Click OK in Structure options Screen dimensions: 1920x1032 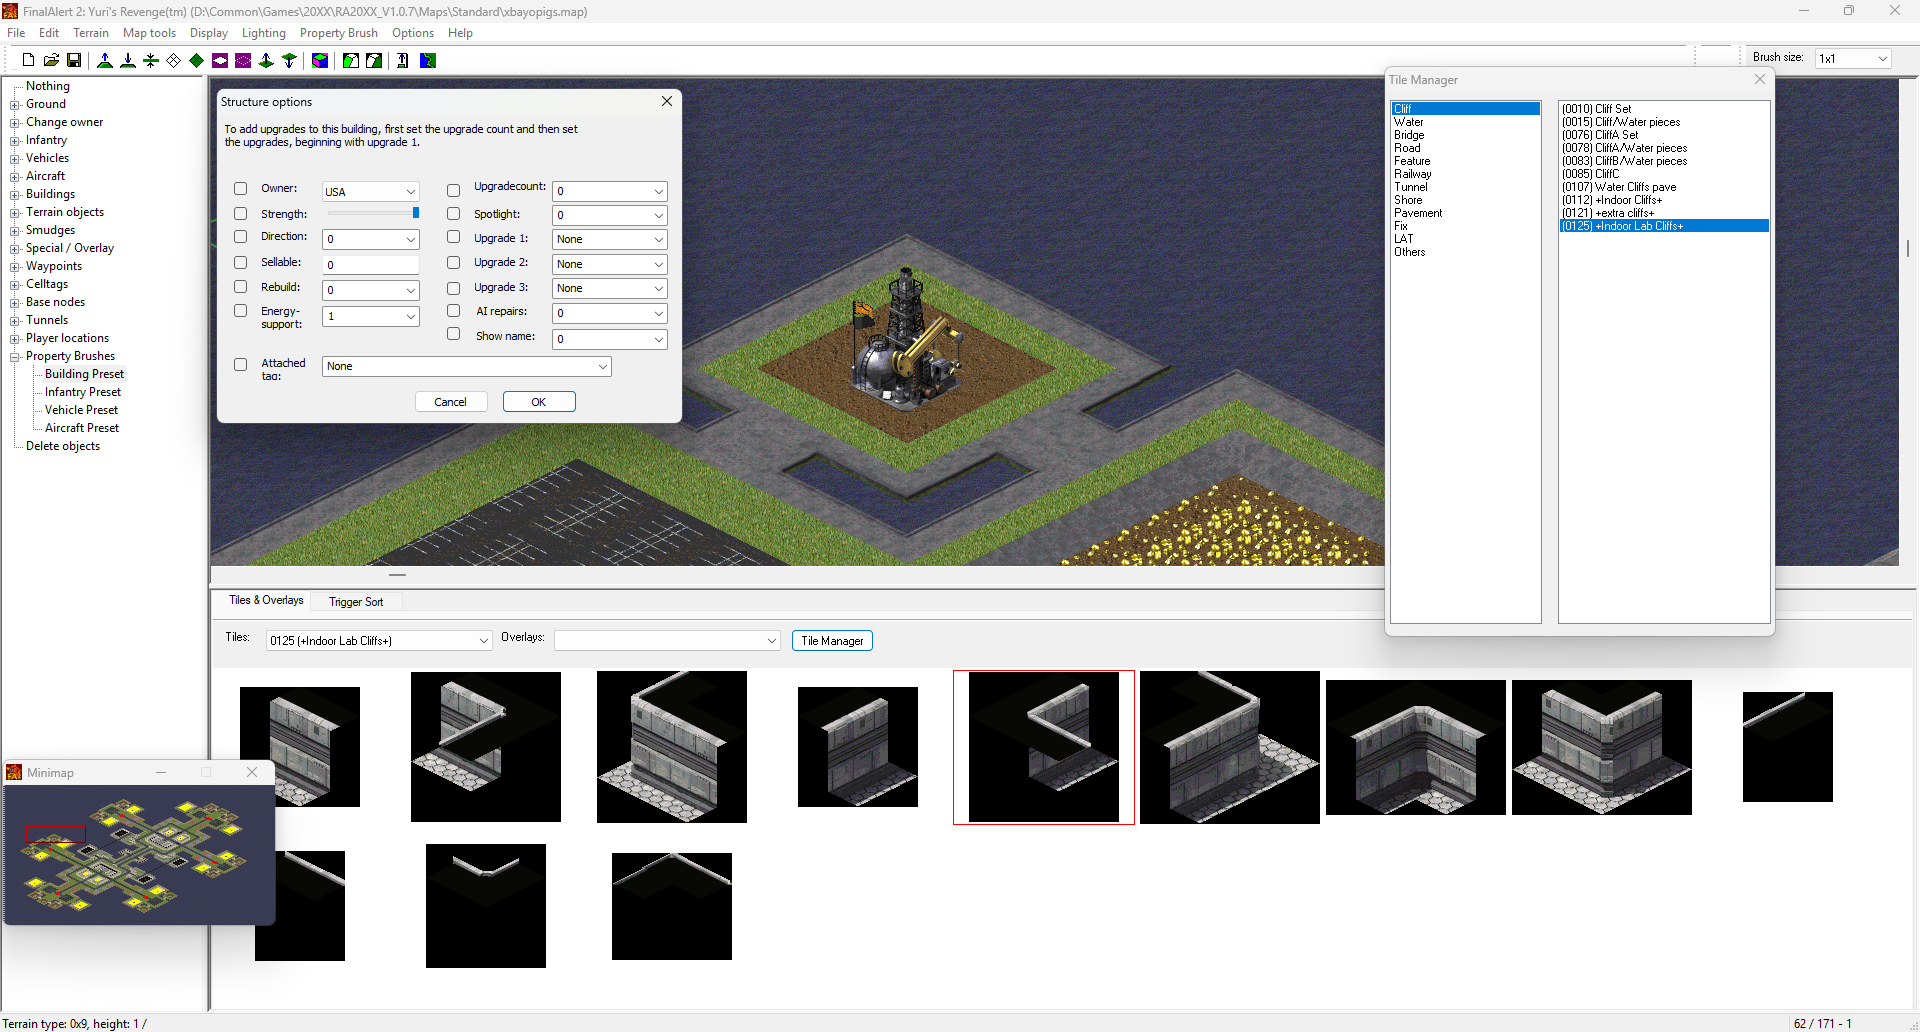point(539,402)
